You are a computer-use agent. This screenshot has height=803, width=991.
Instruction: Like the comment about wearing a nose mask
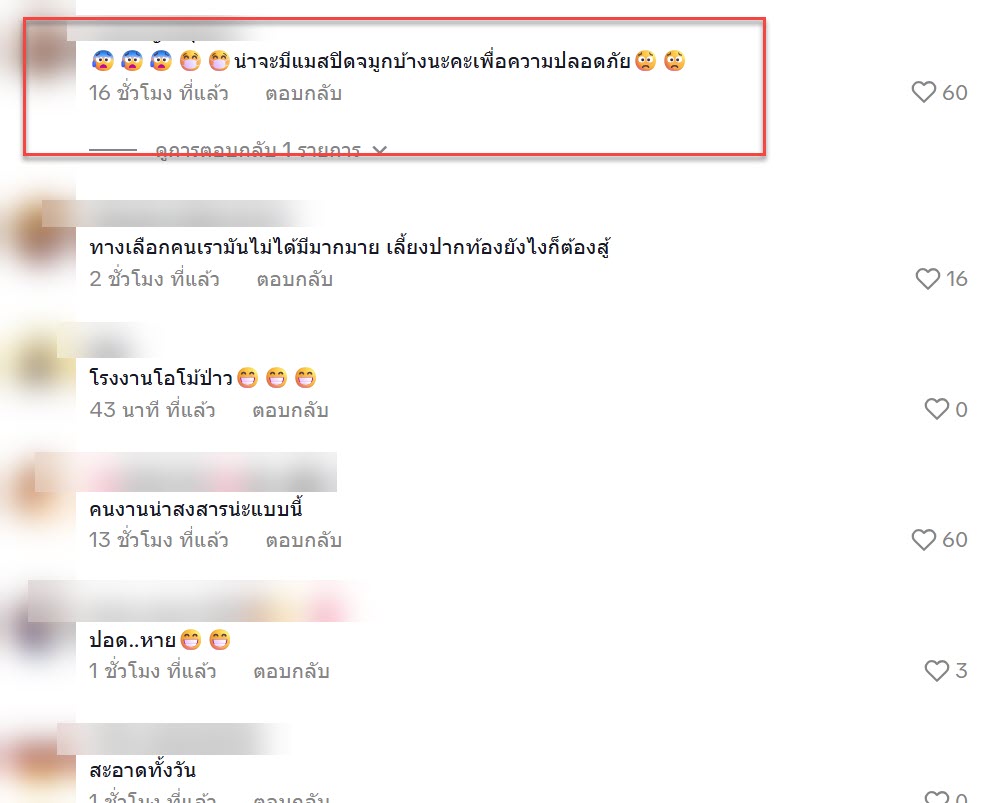(x=923, y=92)
